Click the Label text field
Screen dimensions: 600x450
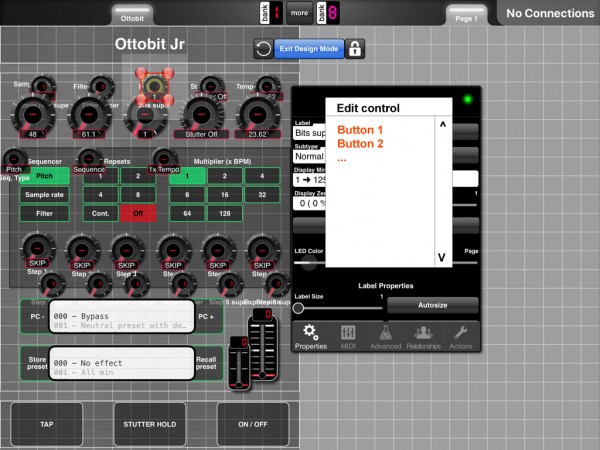click(x=310, y=133)
